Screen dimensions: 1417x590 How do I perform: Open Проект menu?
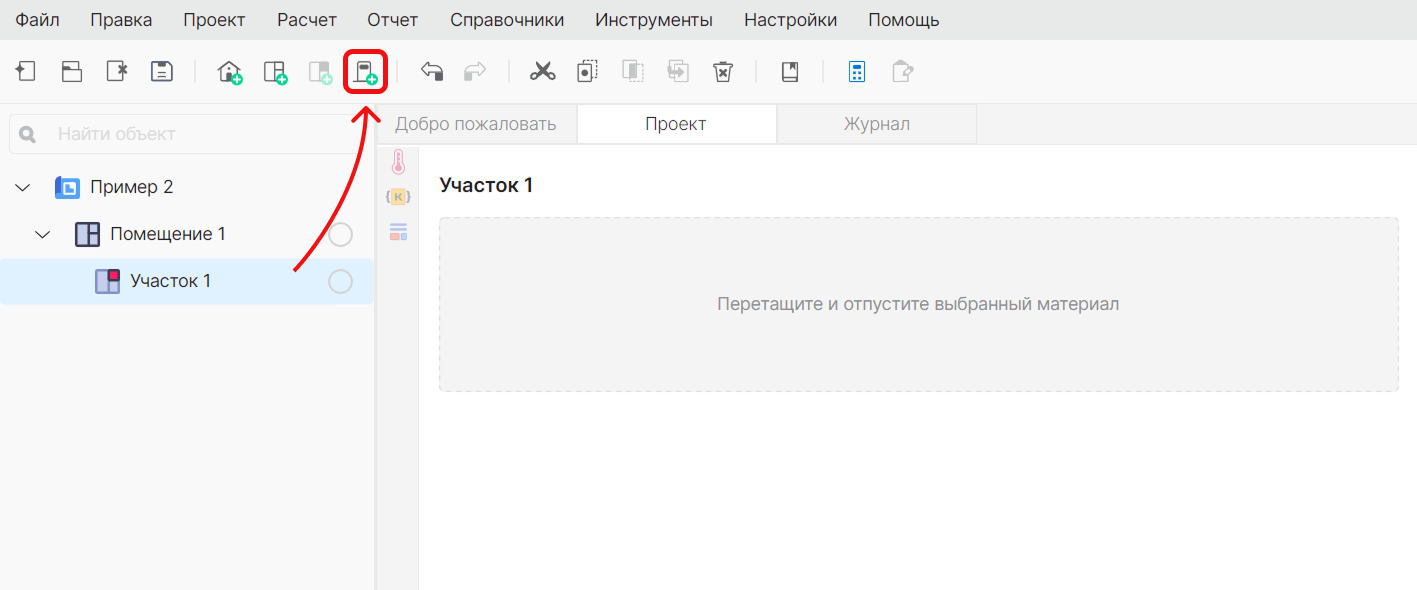pos(214,20)
